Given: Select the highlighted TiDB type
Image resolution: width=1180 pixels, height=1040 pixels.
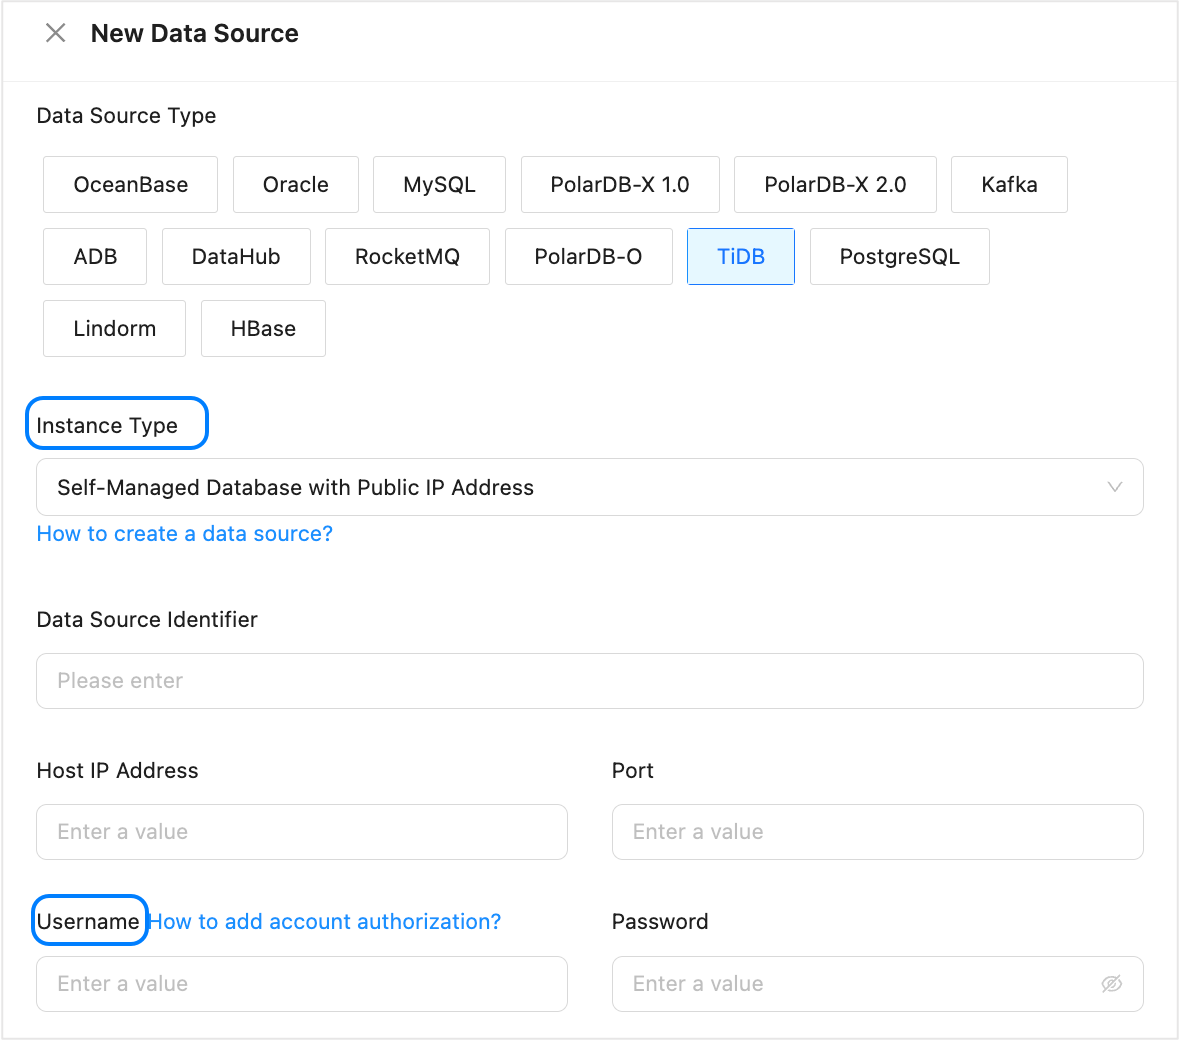Looking at the screenshot, I should click(x=741, y=257).
